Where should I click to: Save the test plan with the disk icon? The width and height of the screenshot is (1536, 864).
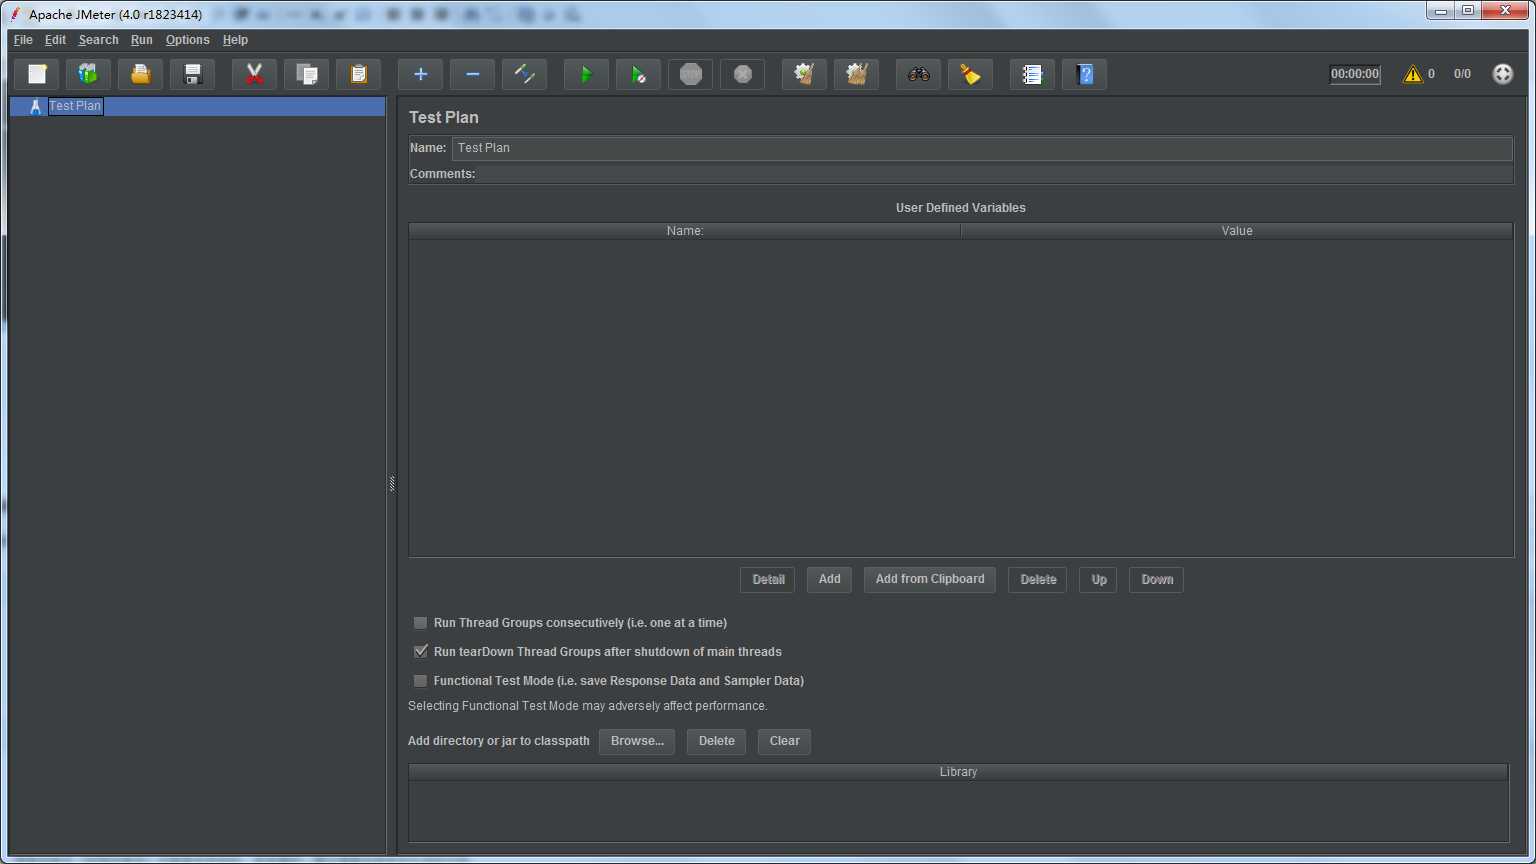[x=193, y=74]
